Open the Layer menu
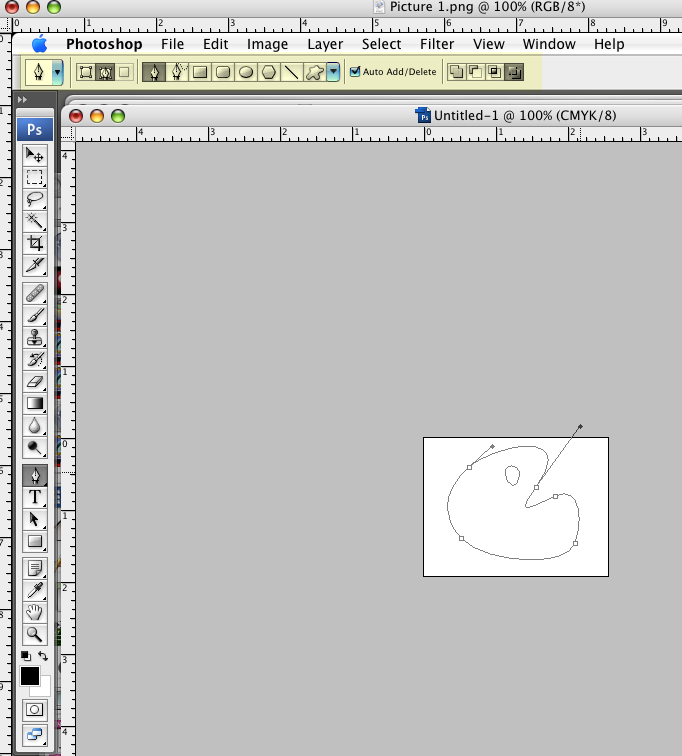 (325, 44)
